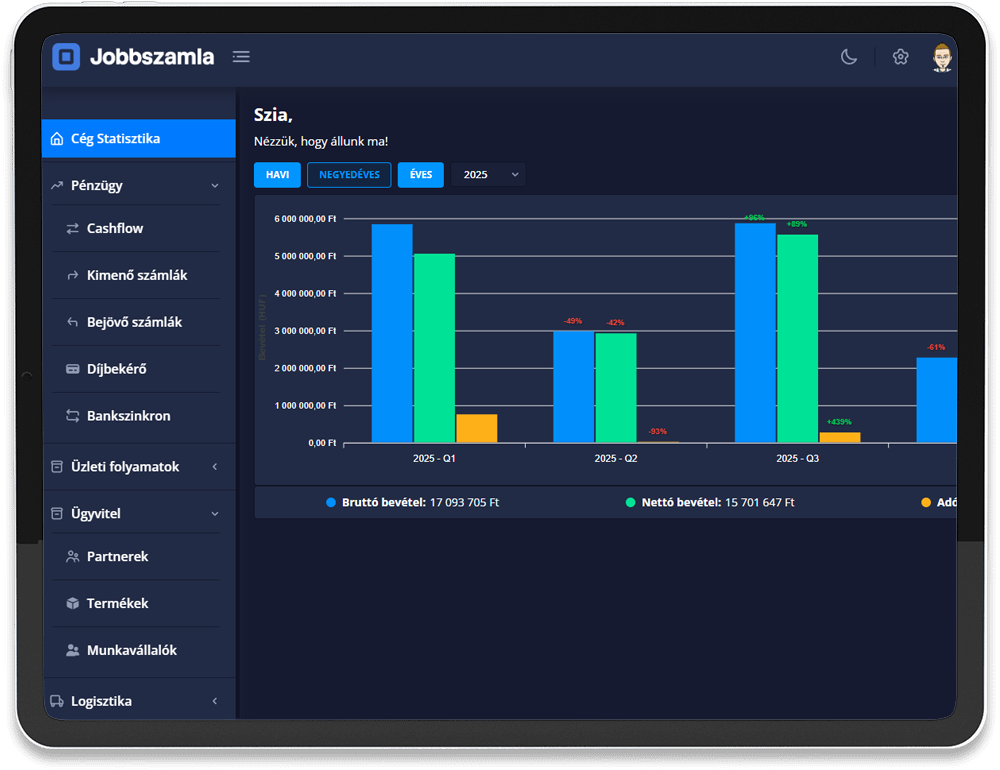1000x770 pixels.
Task: Click the Kimenő számlák outgoing arrow icon
Action: point(73,276)
